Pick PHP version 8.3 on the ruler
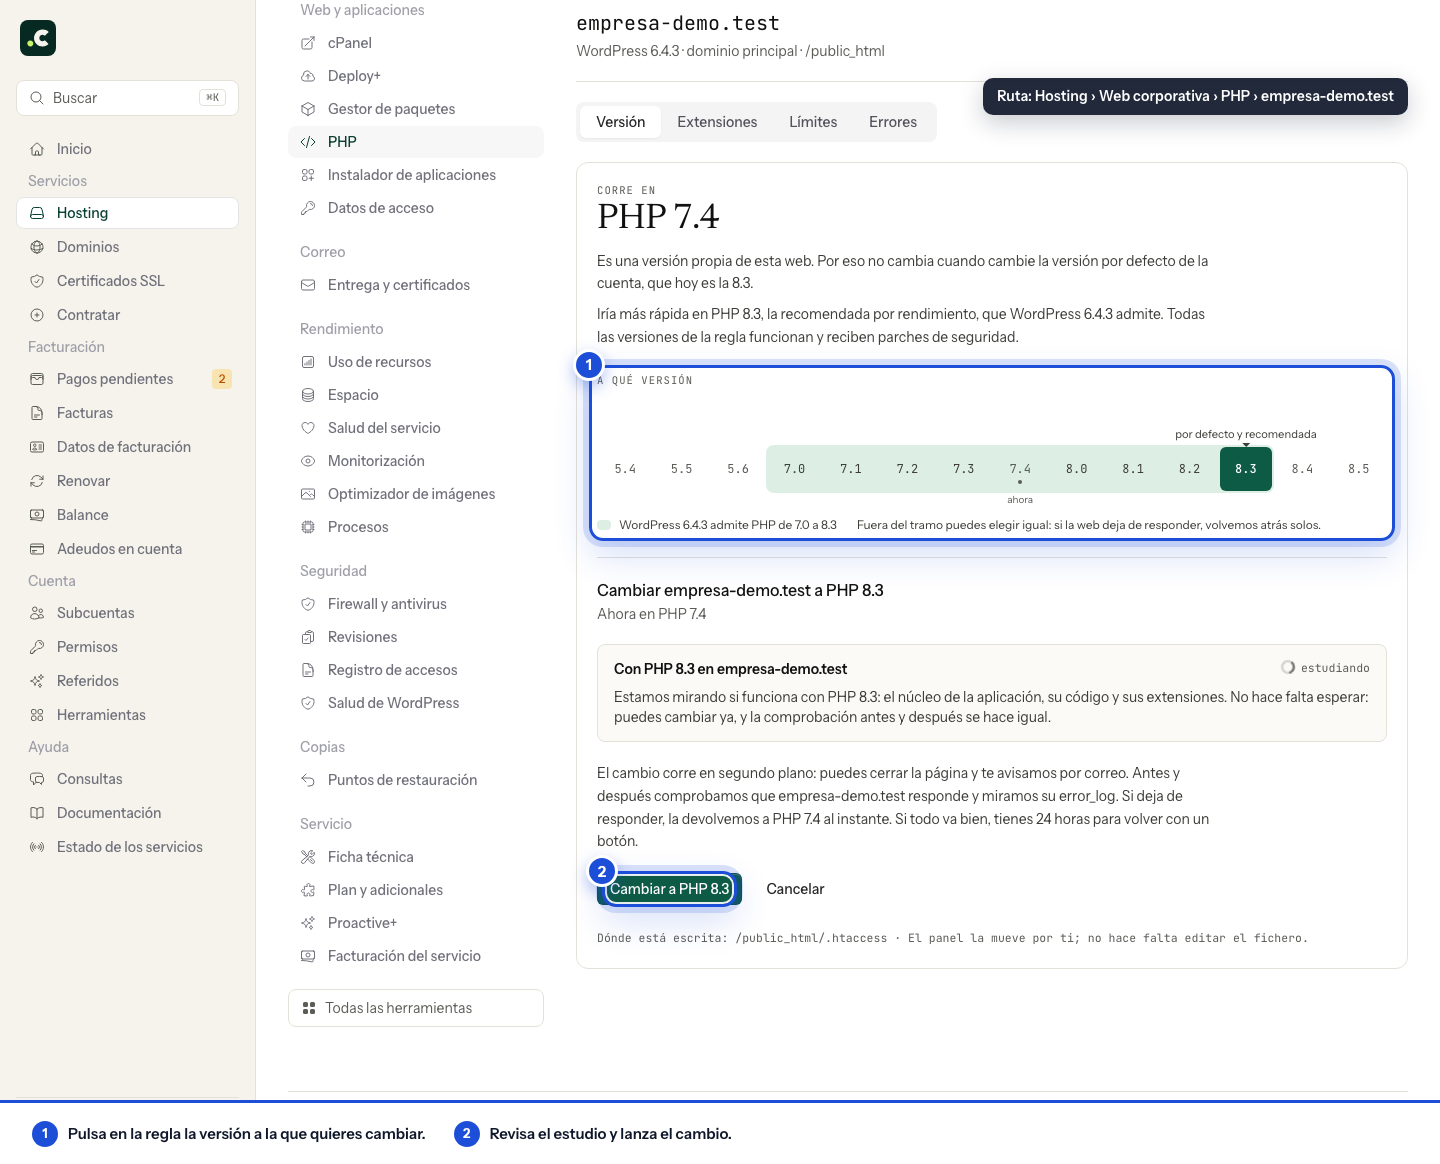 [x=1246, y=468]
